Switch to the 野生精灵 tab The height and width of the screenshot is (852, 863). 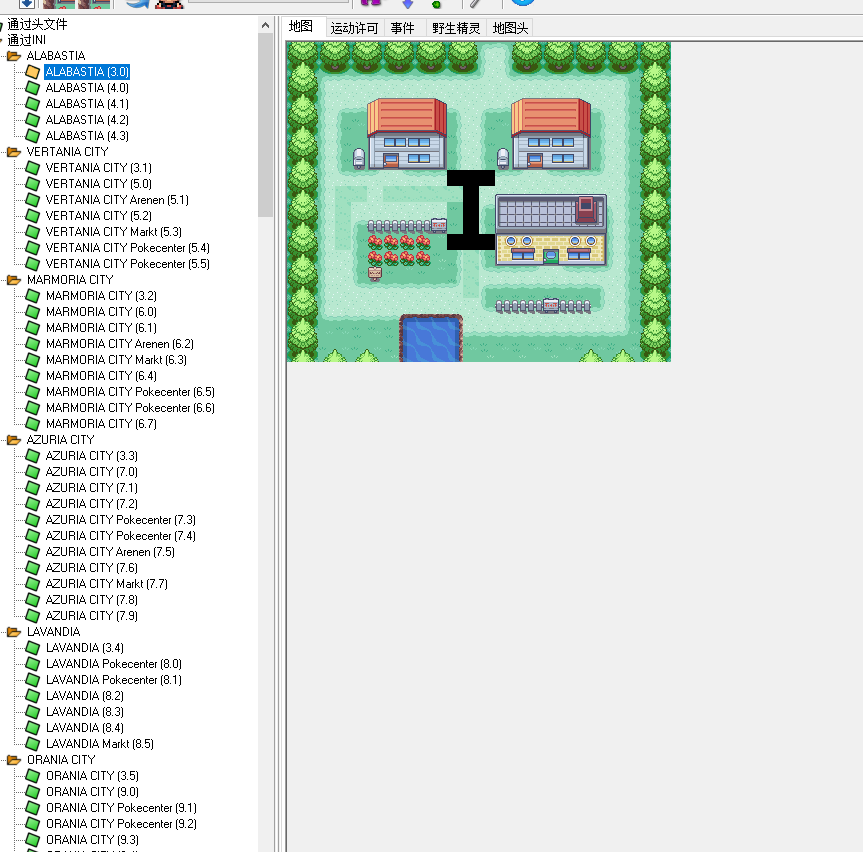pyautogui.click(x=456, y=28)
